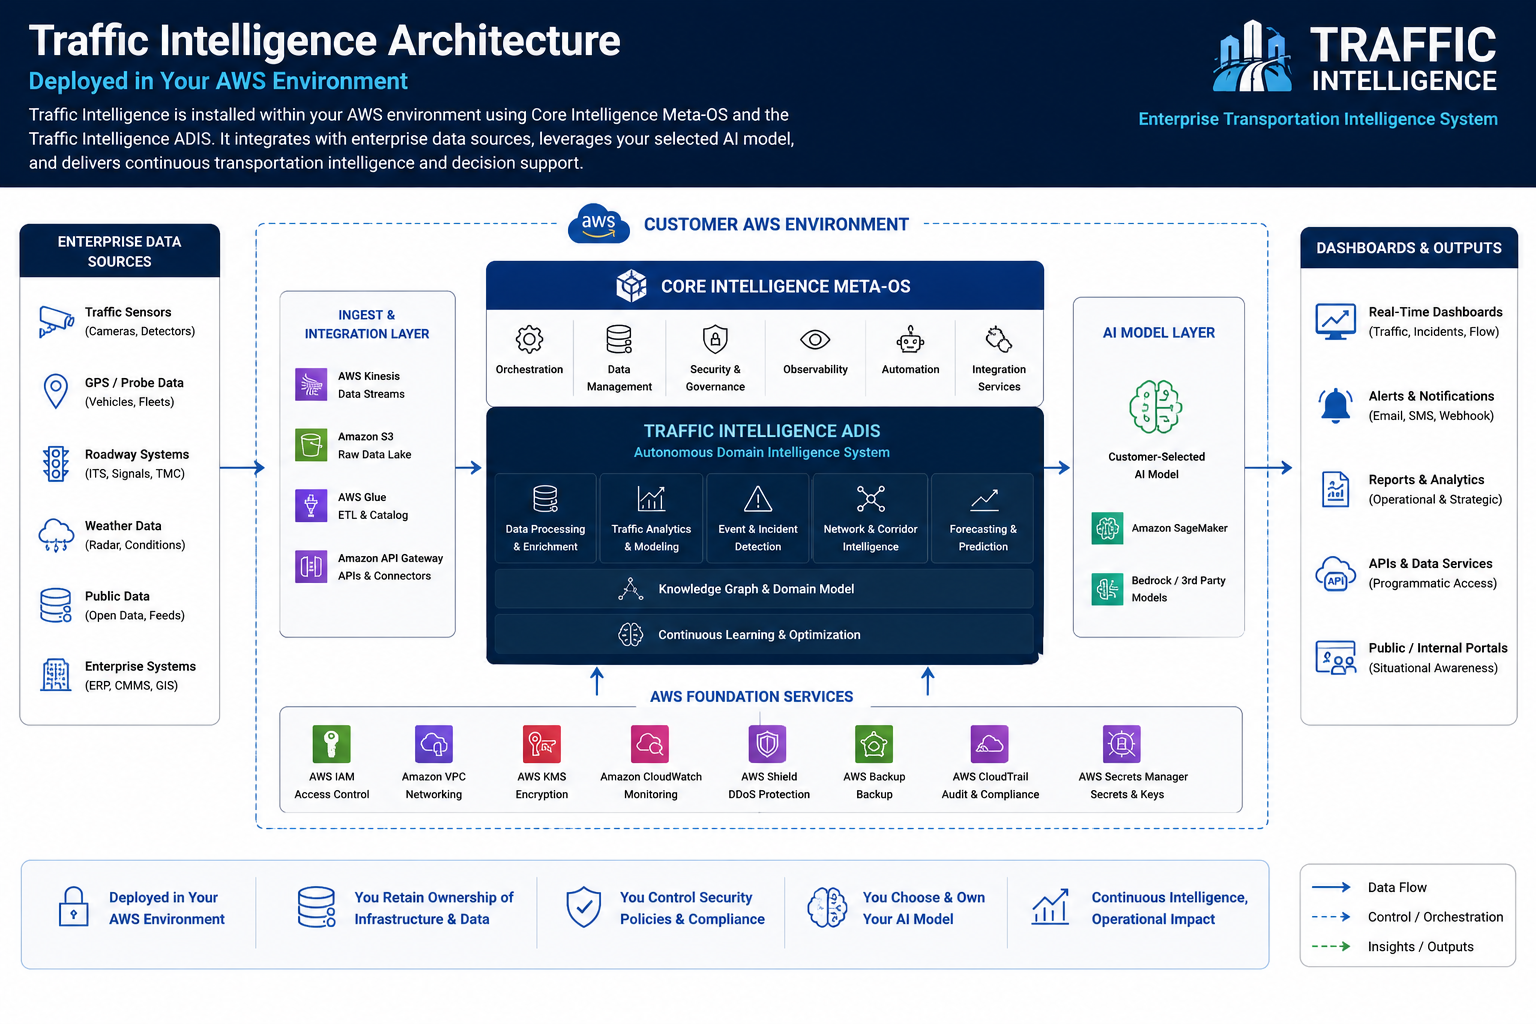This screenshot has height=1024, width=1536.
Task: Select the Dashboards & Outputs panel header
Action: coord(1409,248)
